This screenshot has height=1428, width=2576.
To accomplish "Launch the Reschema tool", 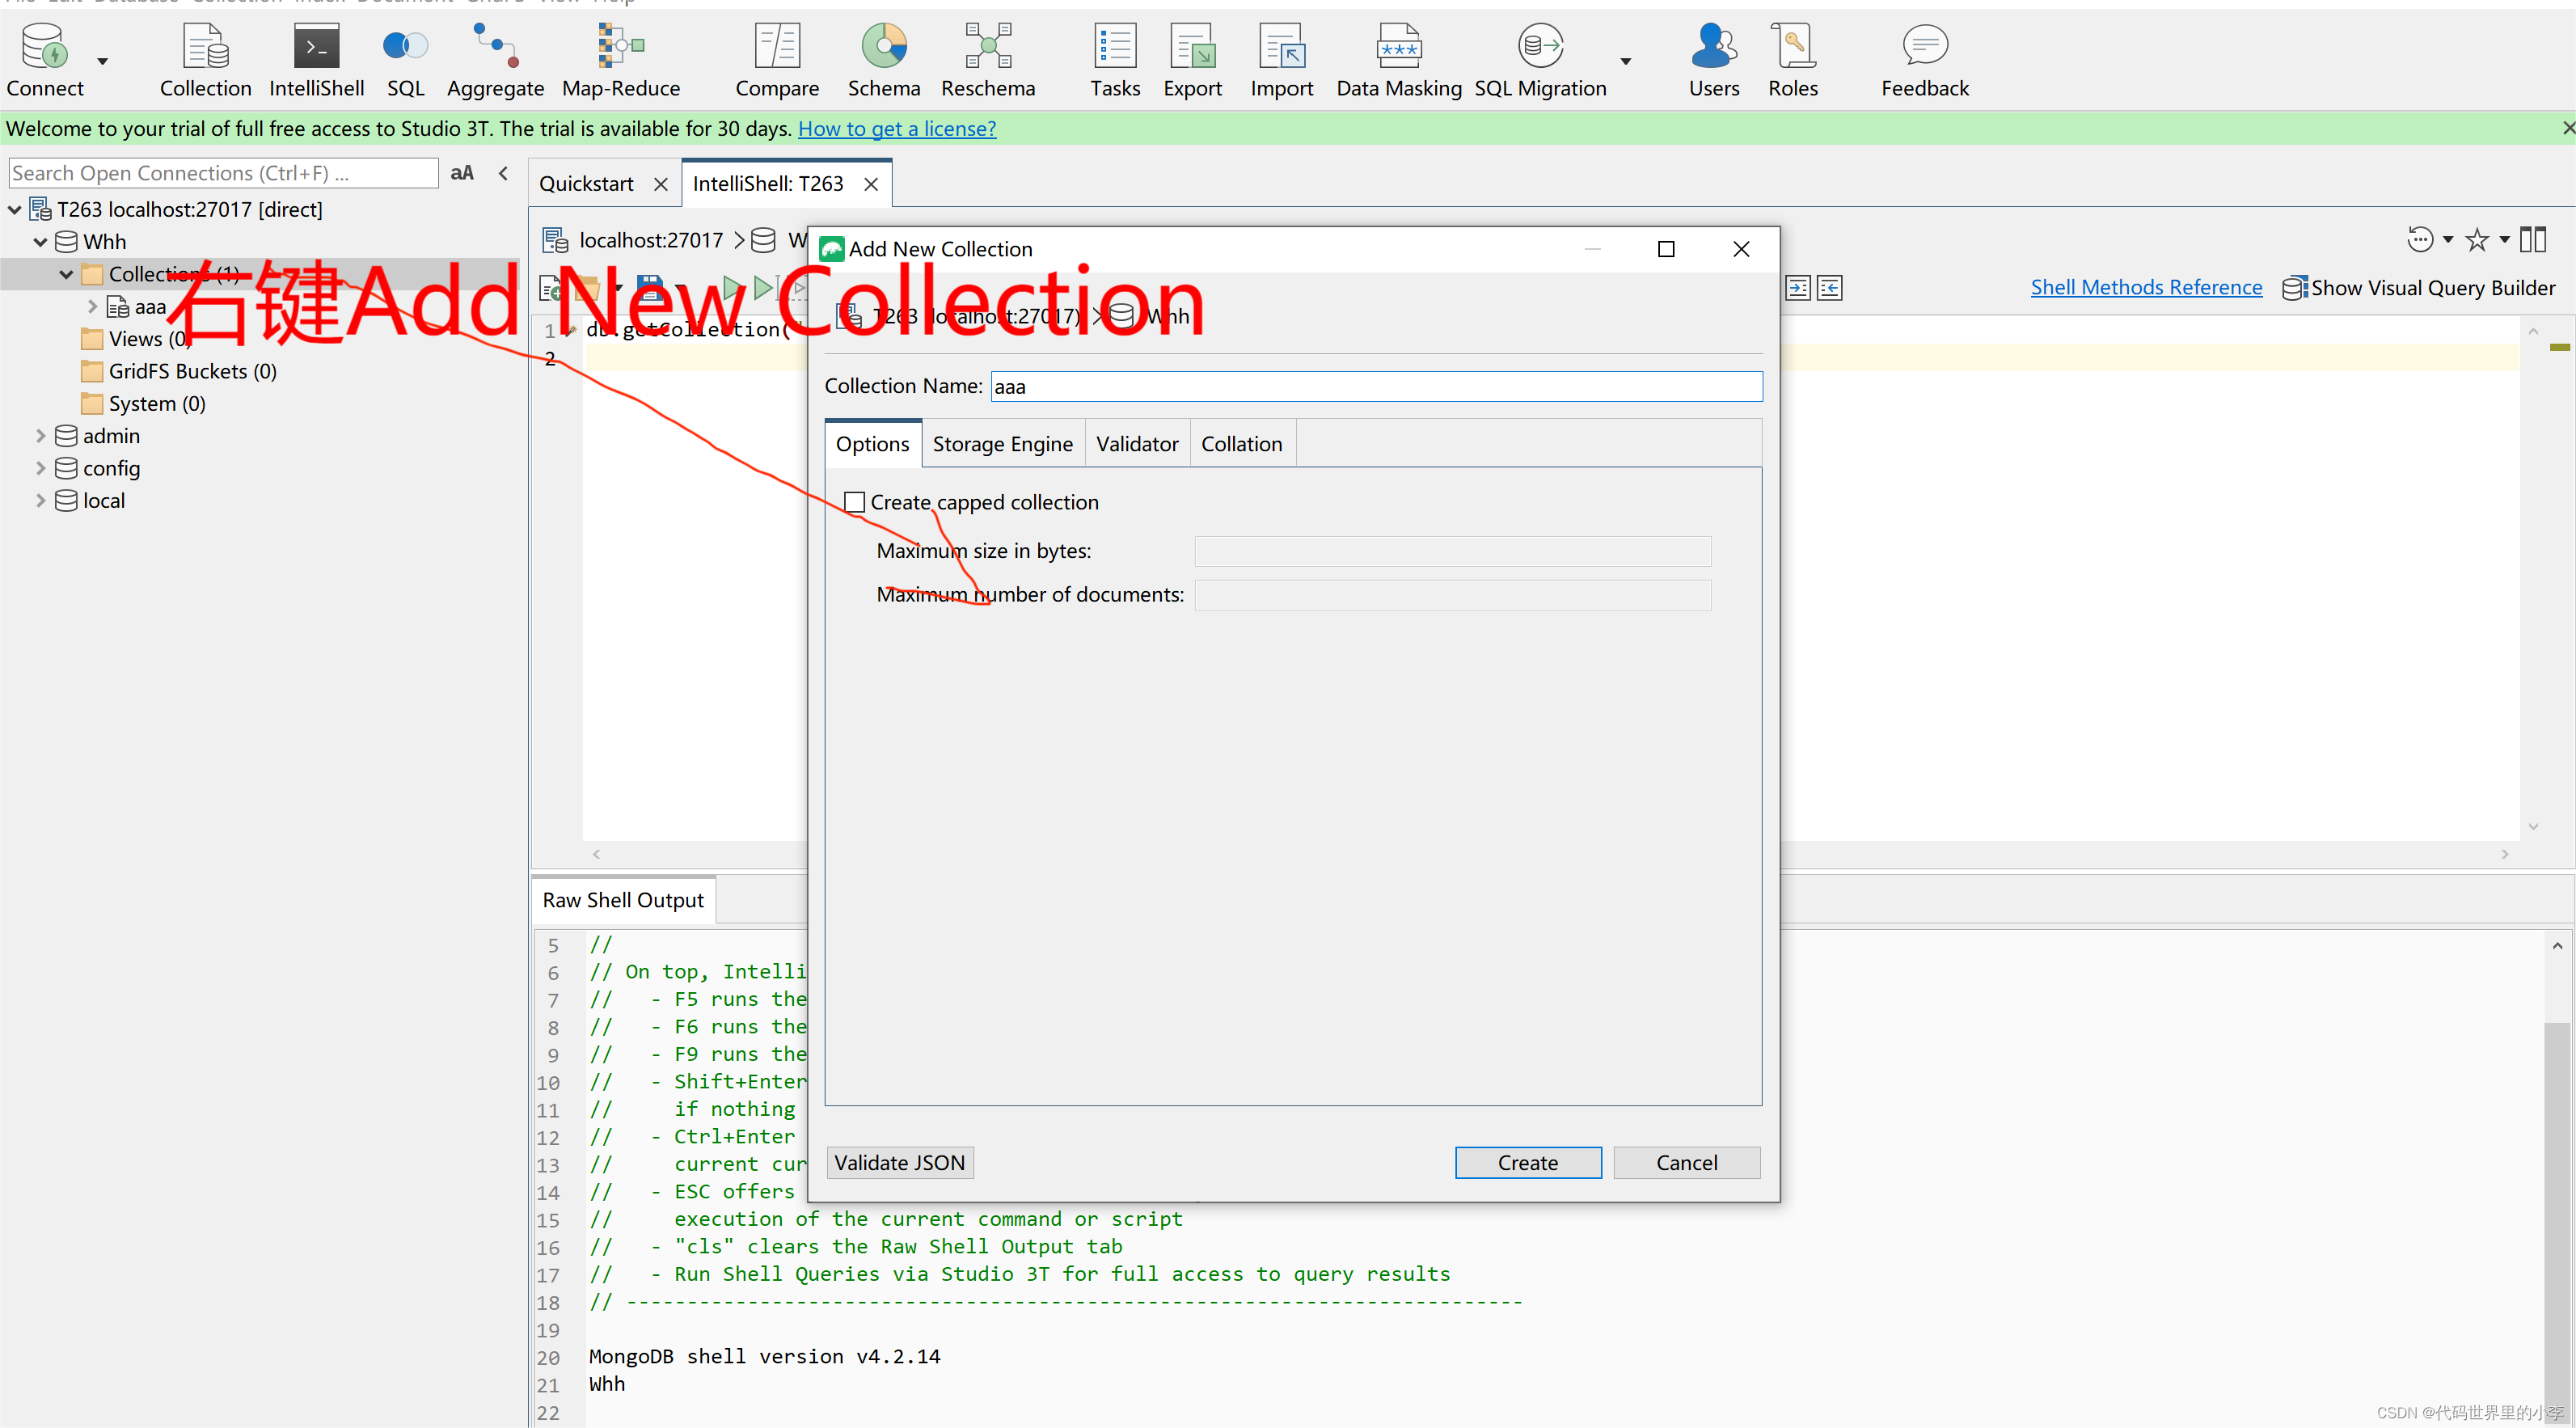I will (987, 60).
